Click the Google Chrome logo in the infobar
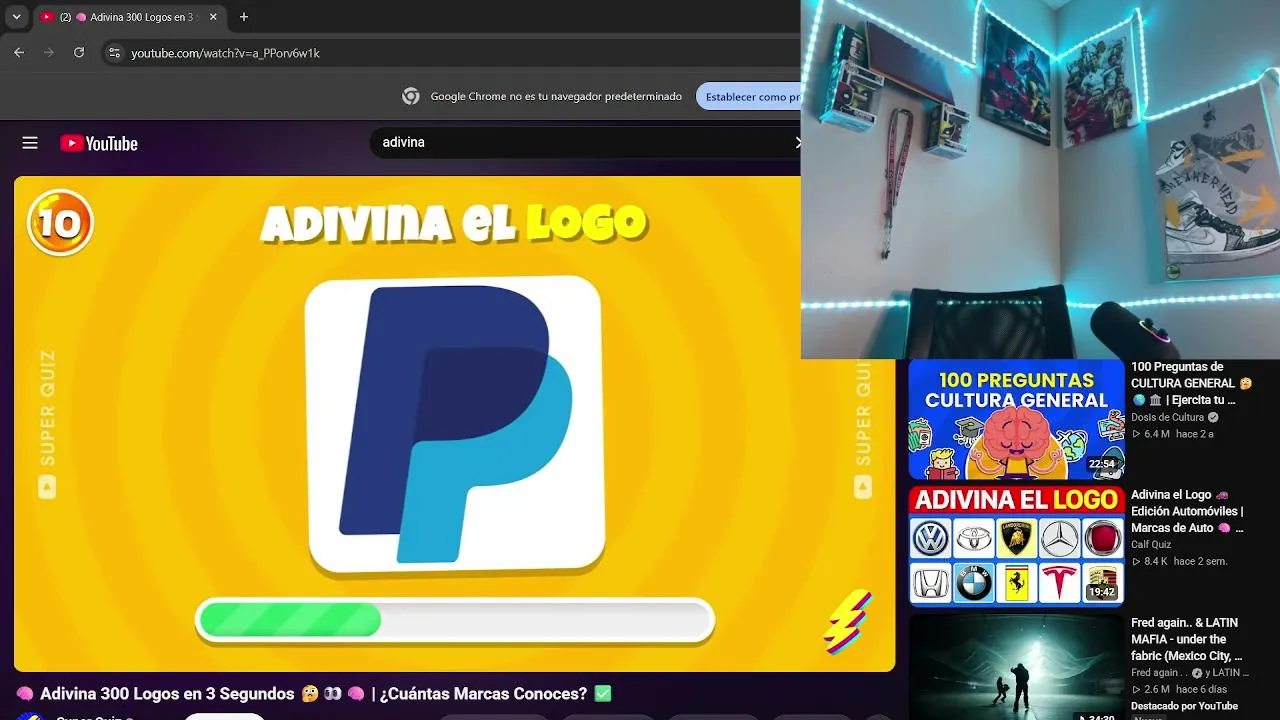The height and width of the screenshot is (720, 1280). (x=411, y=96)
